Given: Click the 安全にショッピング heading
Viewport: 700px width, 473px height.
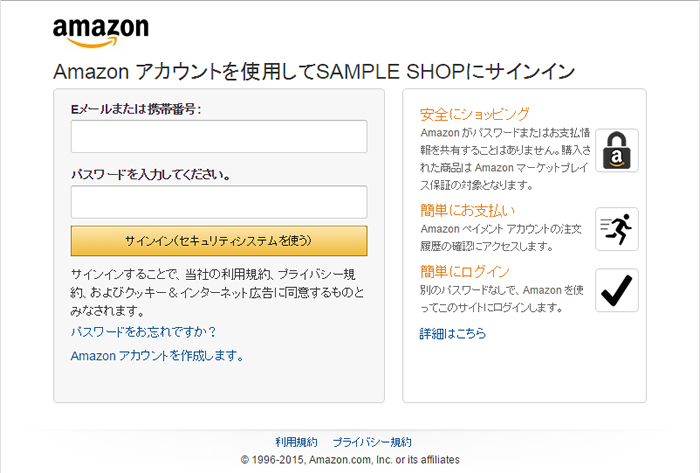Looking at the screenshot, I should (475, 114).
